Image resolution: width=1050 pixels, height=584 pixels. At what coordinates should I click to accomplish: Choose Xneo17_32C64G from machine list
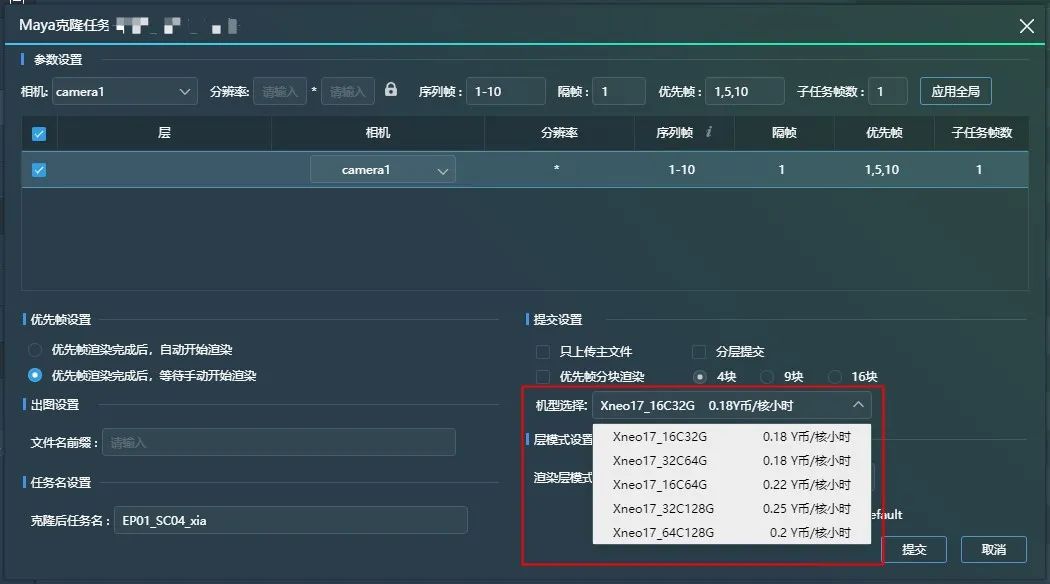pos(731,461)
